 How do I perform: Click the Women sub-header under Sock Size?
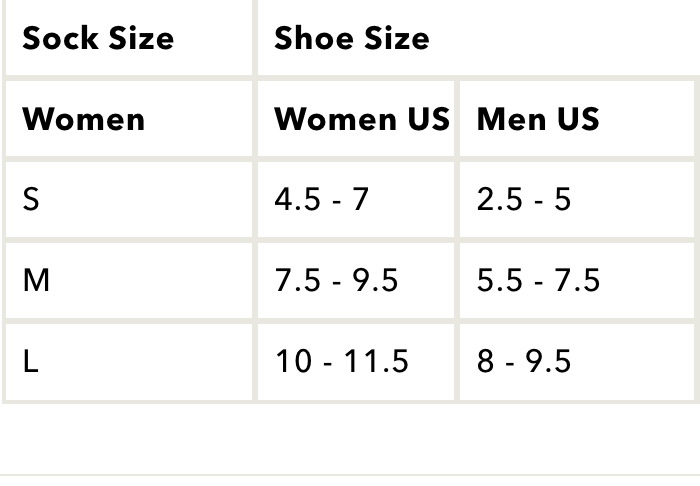point(83,120)
